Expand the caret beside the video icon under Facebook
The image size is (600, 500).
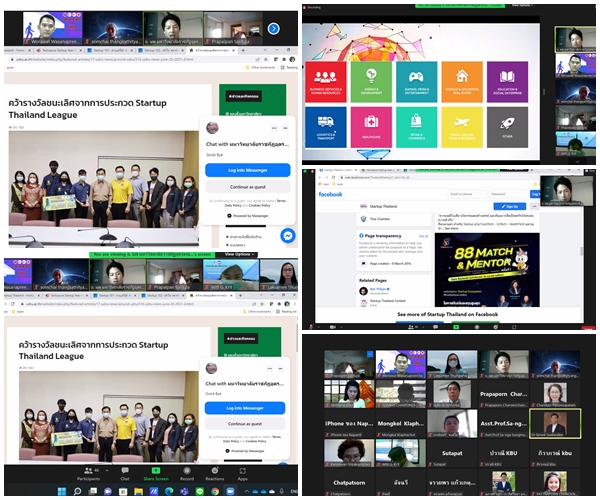point(340,327)
